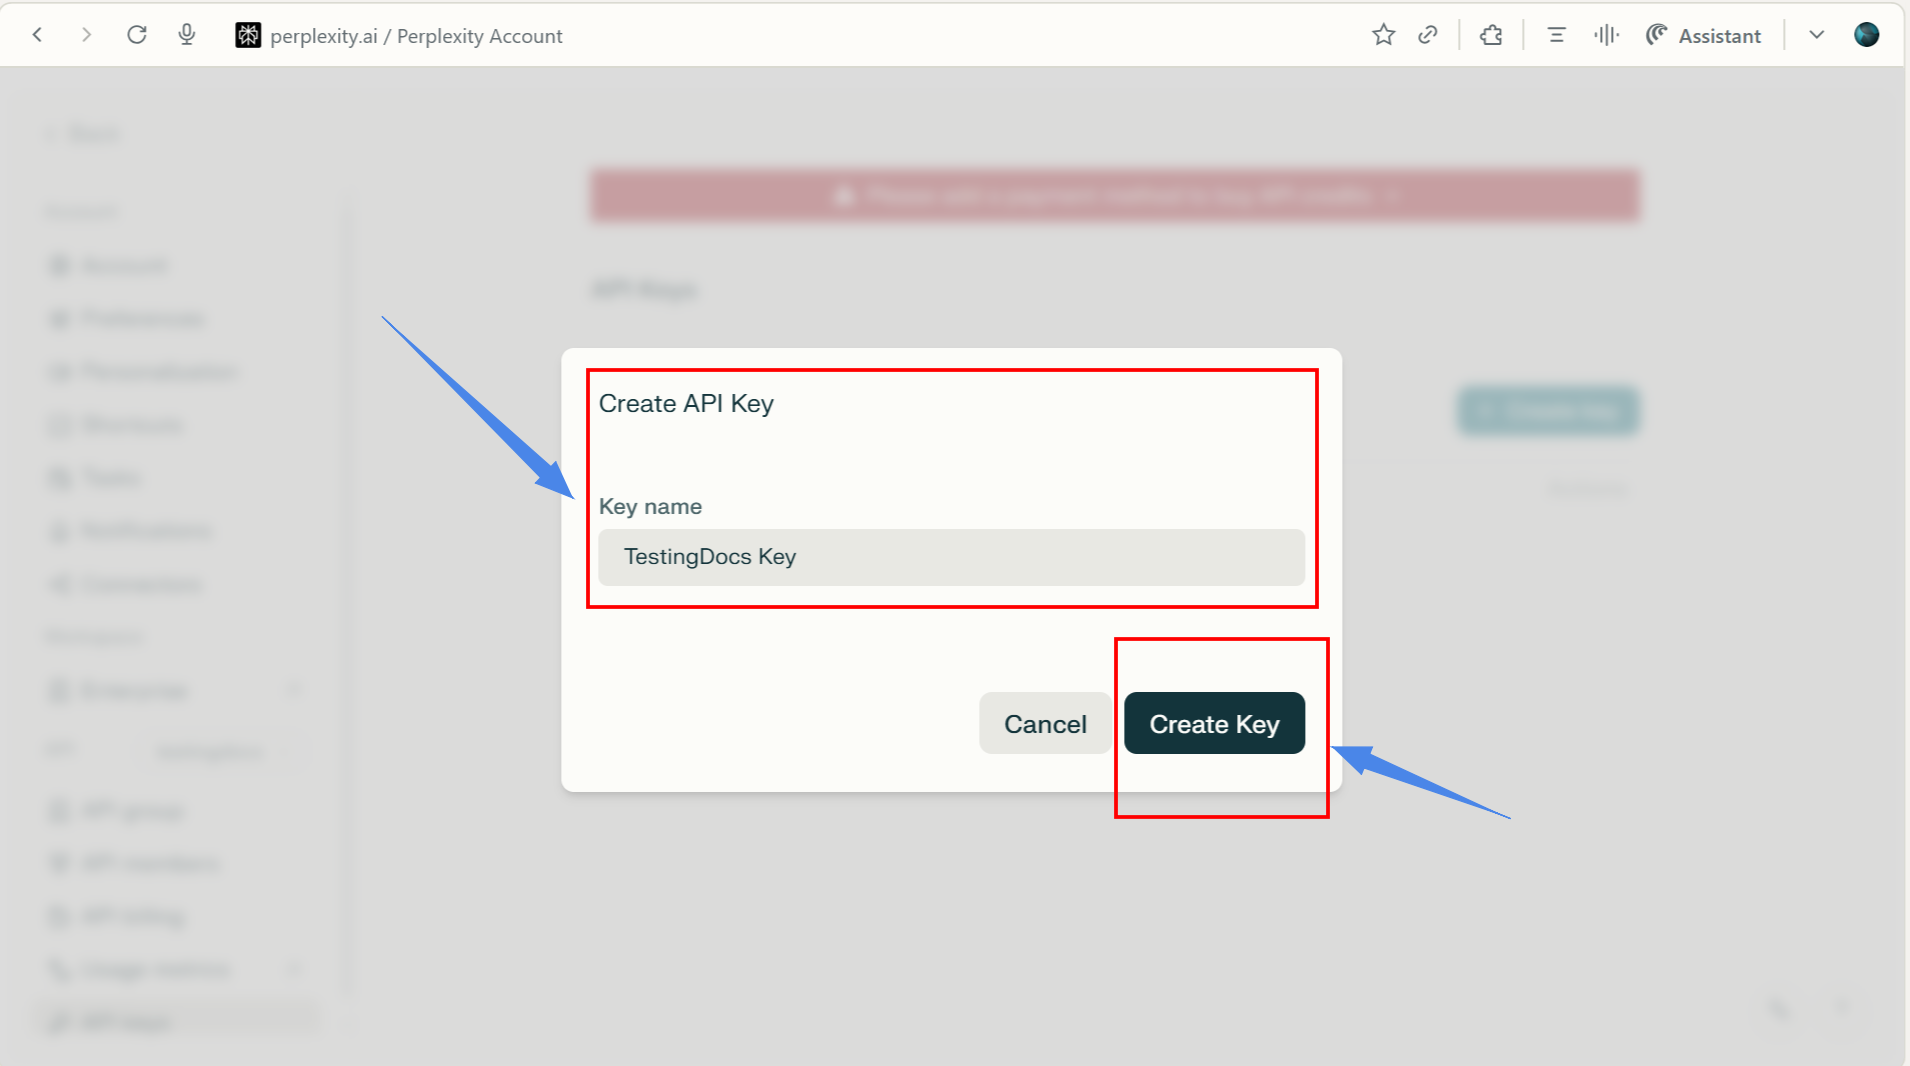The height and width of the screenshot is (1066, 1910).
Task: Open the profile avatar menu
Action: [1866, 35]
